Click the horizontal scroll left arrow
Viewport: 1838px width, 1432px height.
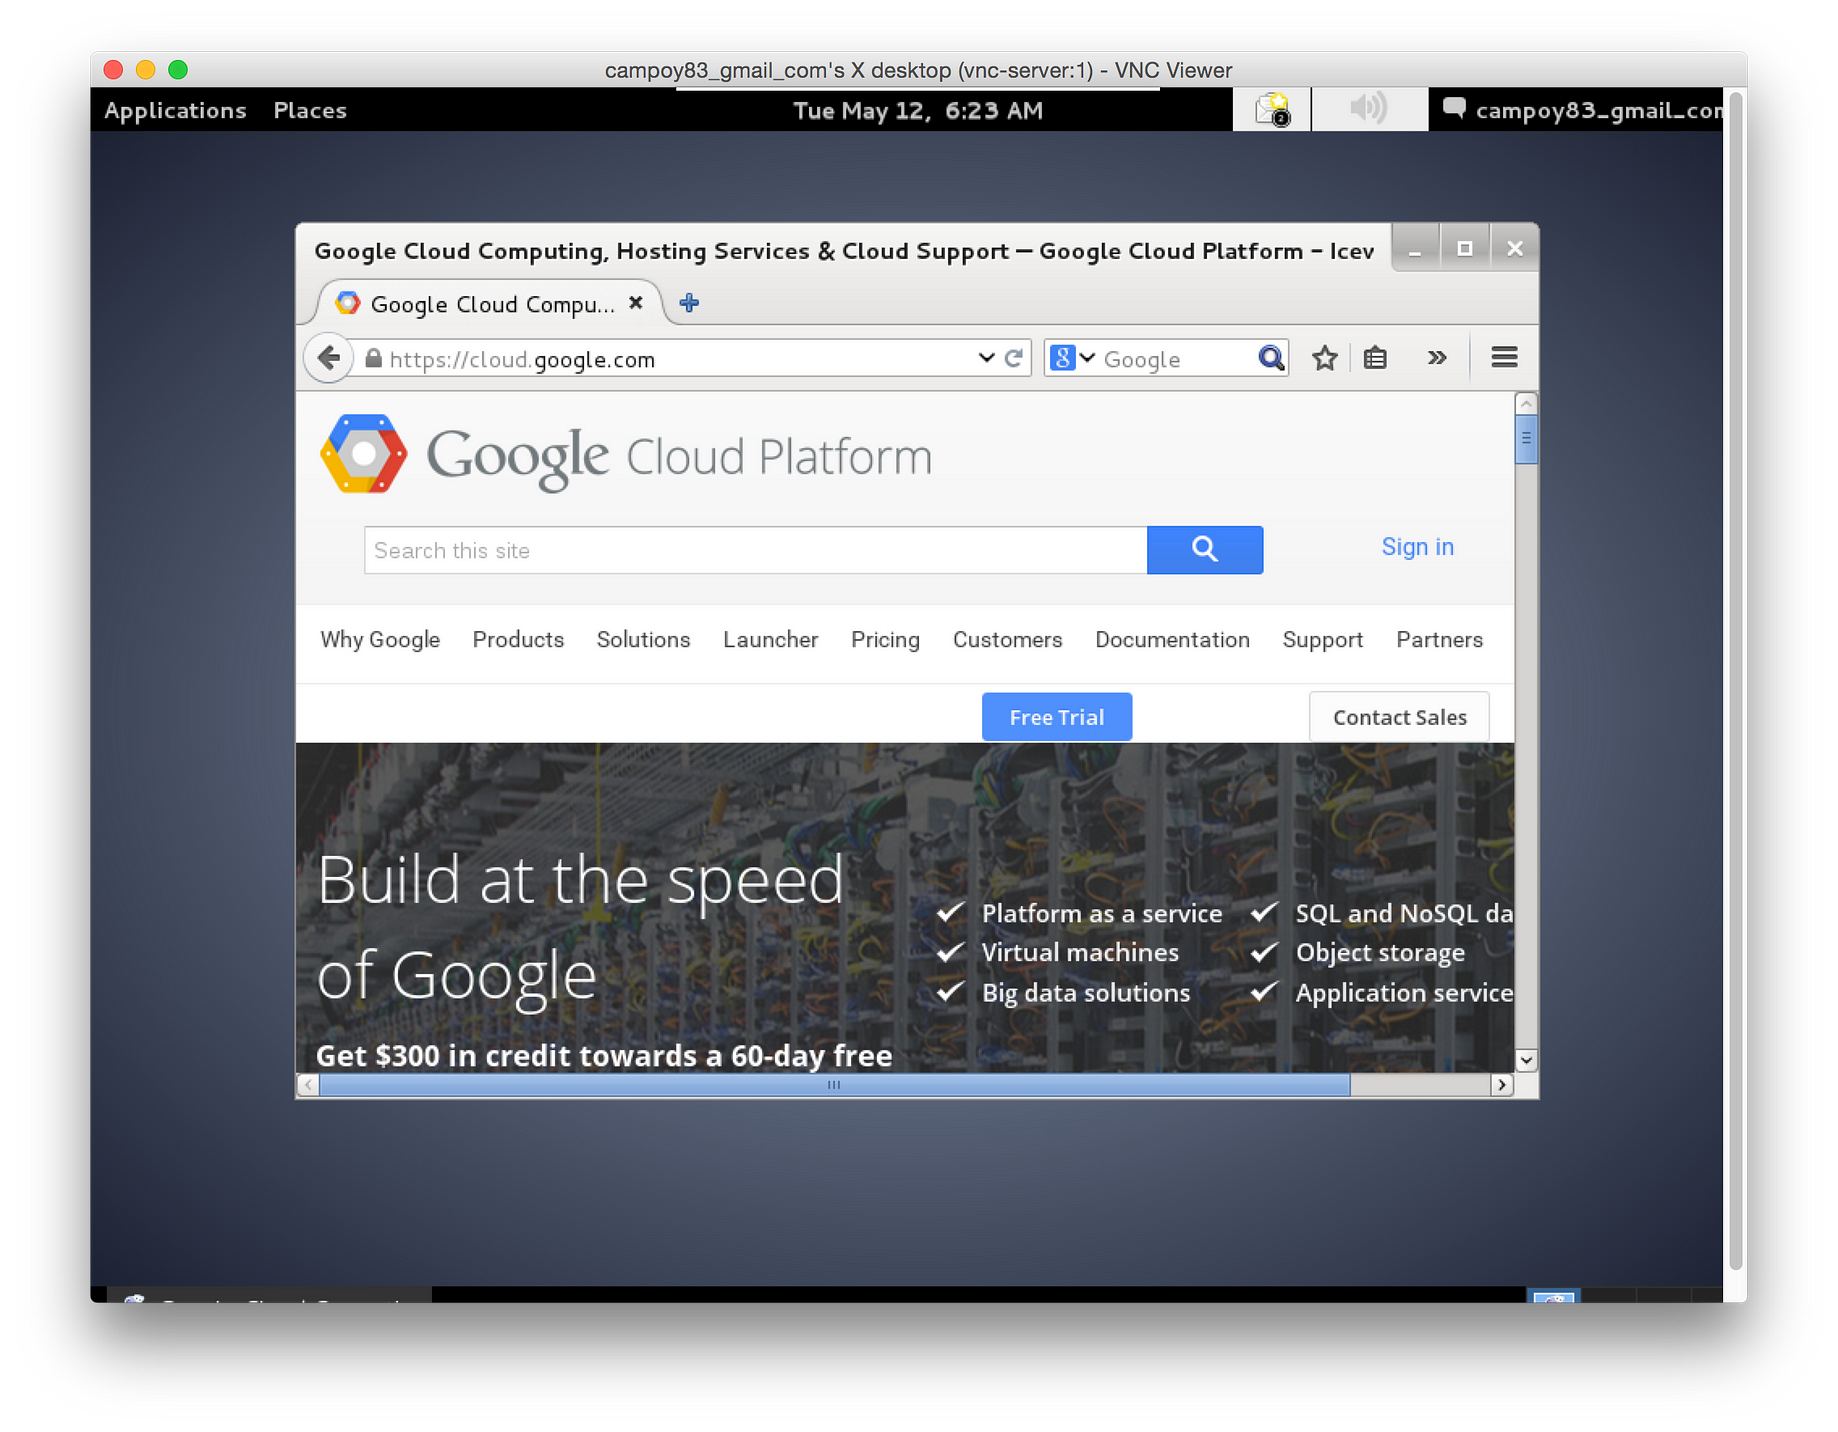308,1085
